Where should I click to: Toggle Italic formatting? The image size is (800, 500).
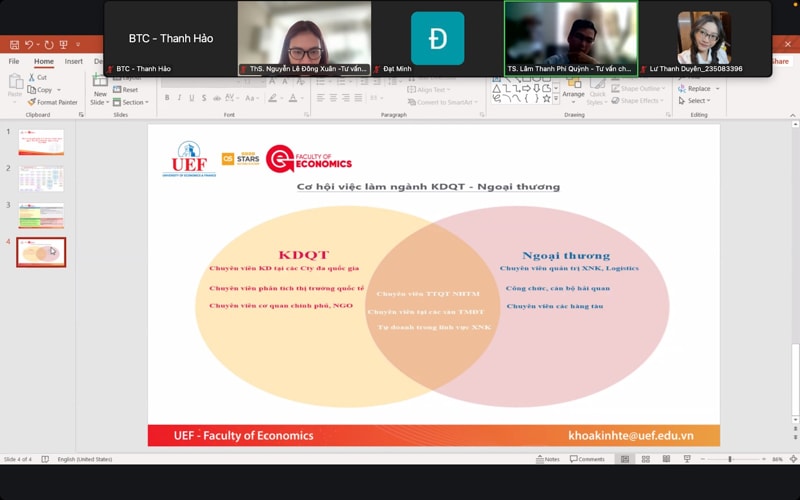(x=179, y=98)
